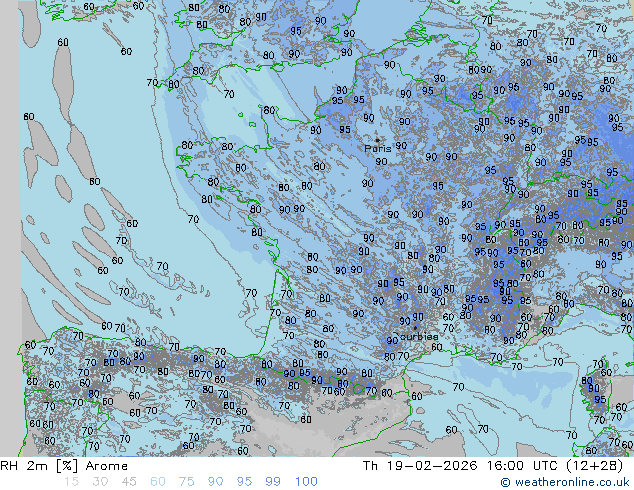This screenshot has width=634, height=490.
Task: Click the date 'Th 19-02-2026'
Action: (x=420, y=466)
